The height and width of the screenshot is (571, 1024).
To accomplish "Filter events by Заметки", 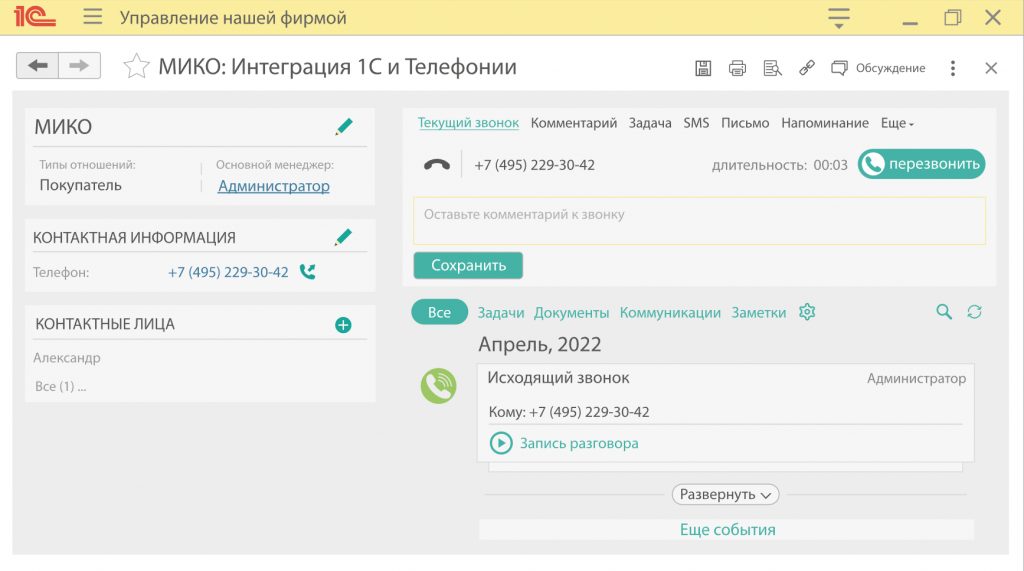I will (x=759, y=313).
